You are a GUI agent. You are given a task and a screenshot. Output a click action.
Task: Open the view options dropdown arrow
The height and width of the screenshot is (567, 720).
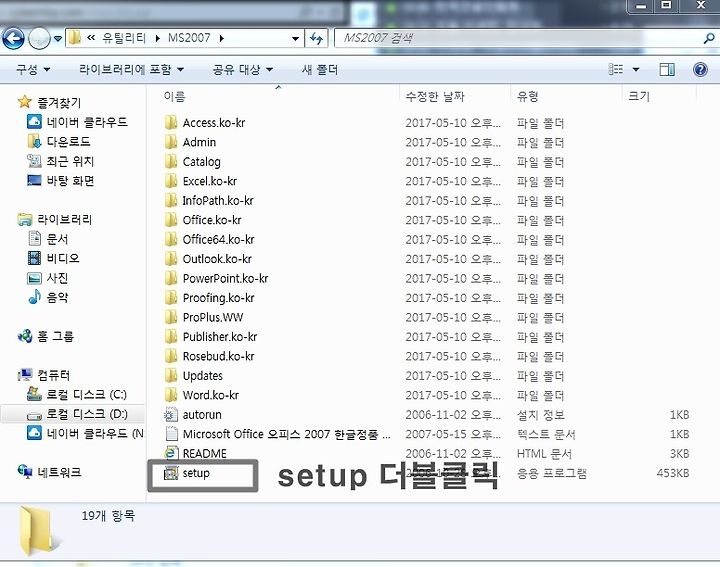(636, 70)
